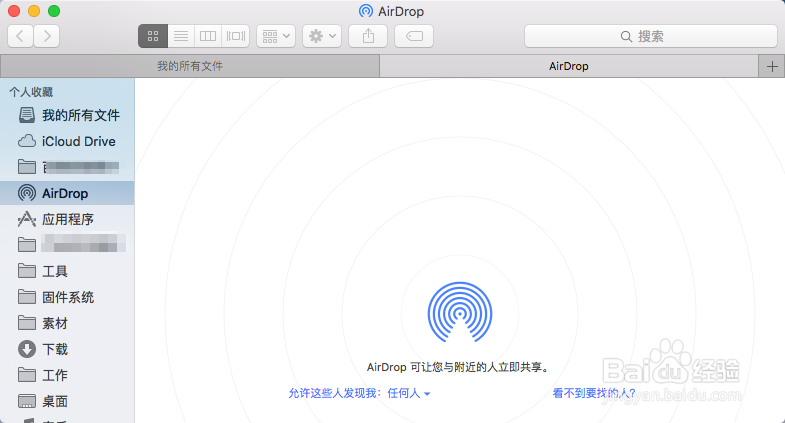Open the 工作 folder in sidebar
The height and width of the screenshot is (423, 785).
(67, 375)
